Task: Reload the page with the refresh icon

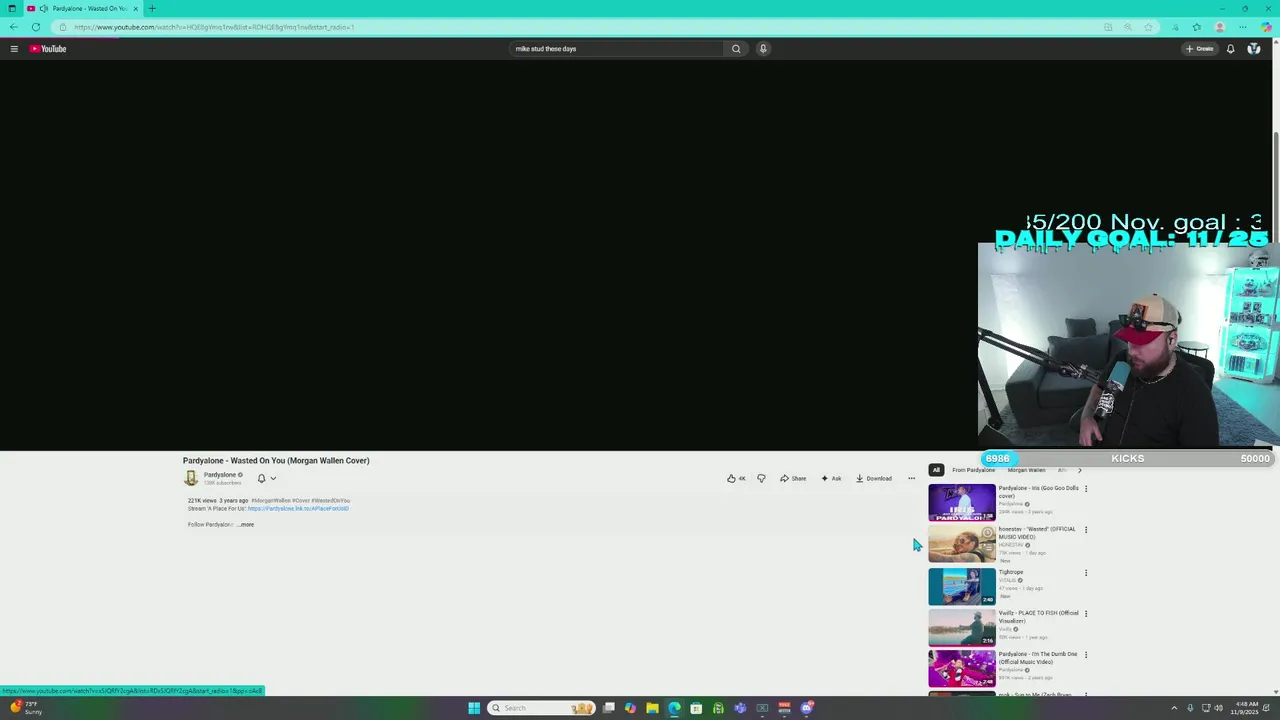Action: [x=36, y=27]
